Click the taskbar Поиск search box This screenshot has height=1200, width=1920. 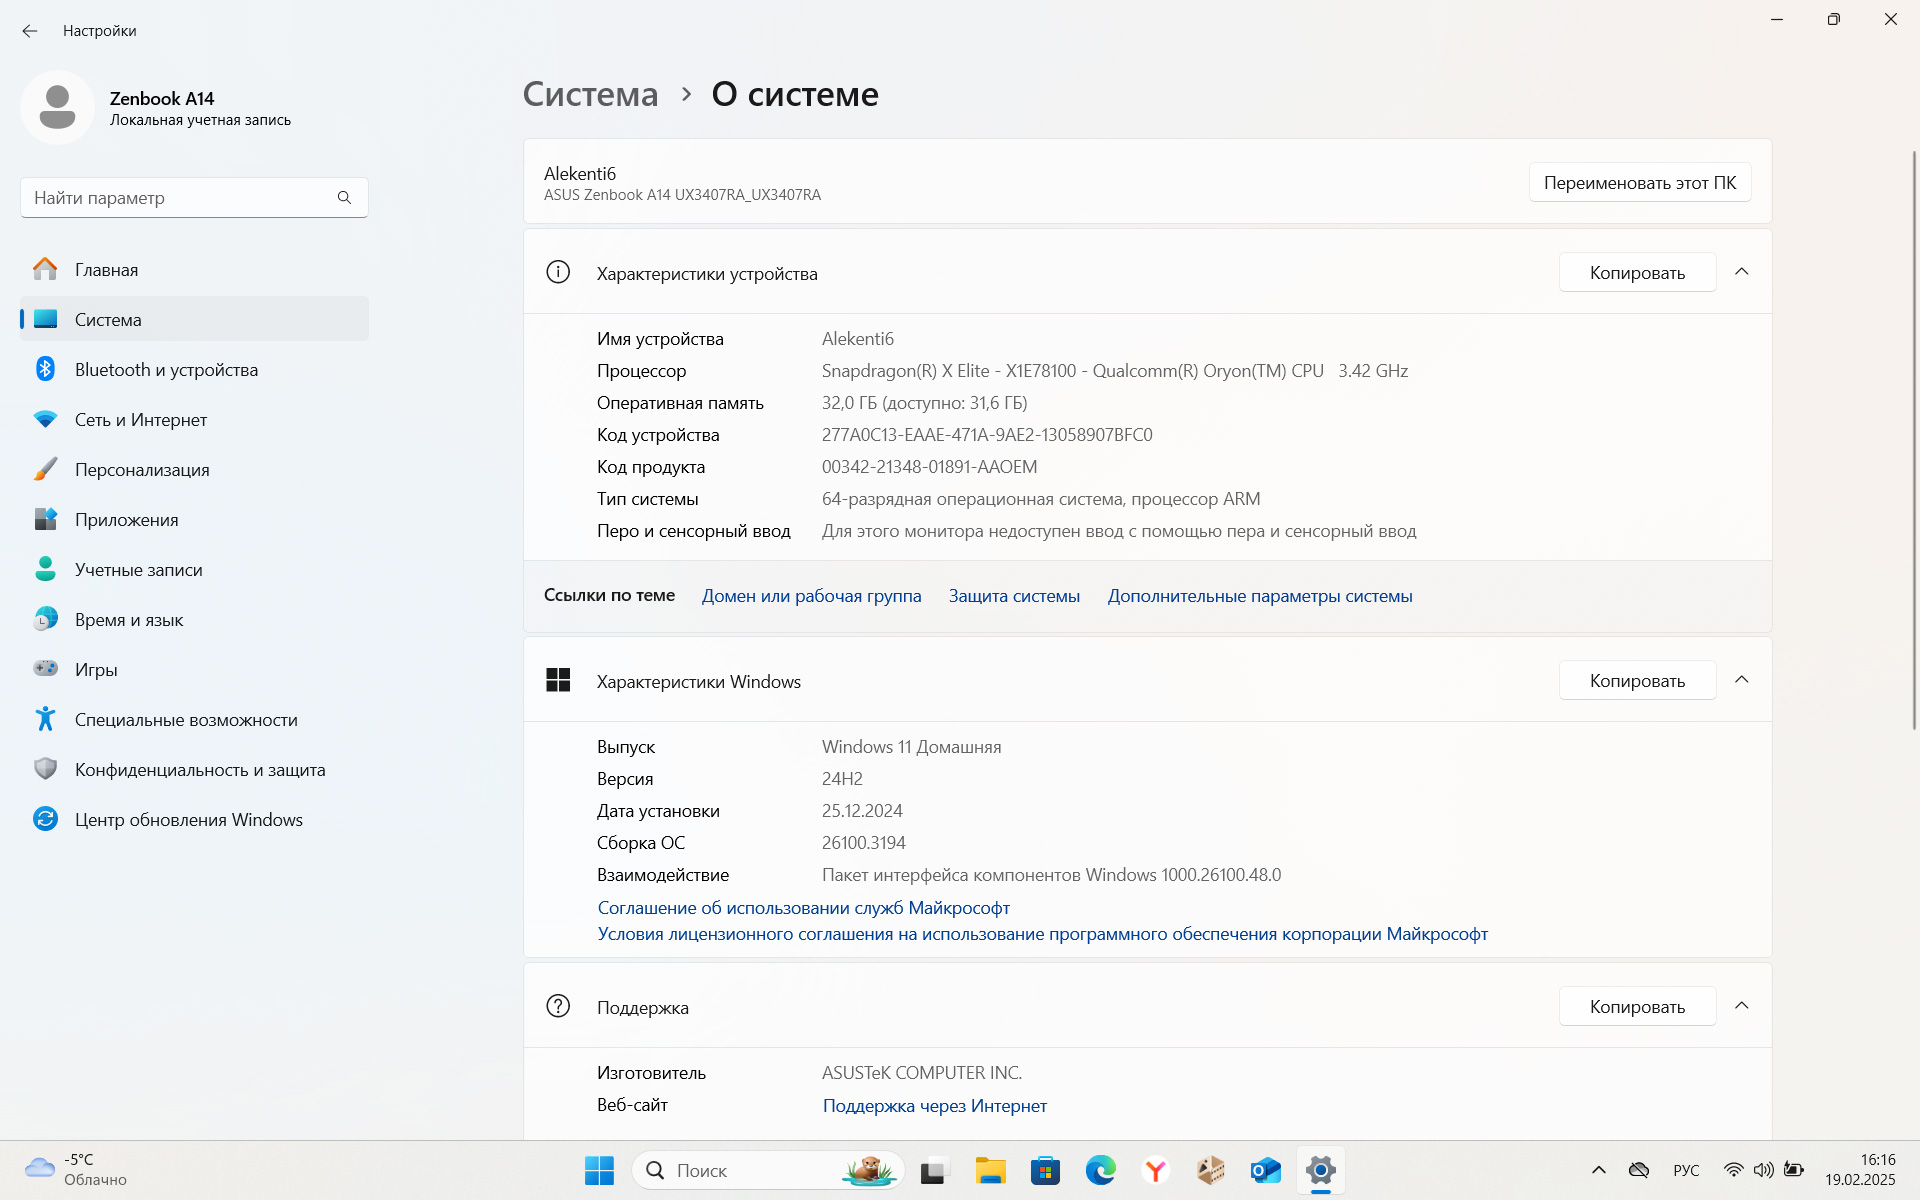click(768, 1170)
